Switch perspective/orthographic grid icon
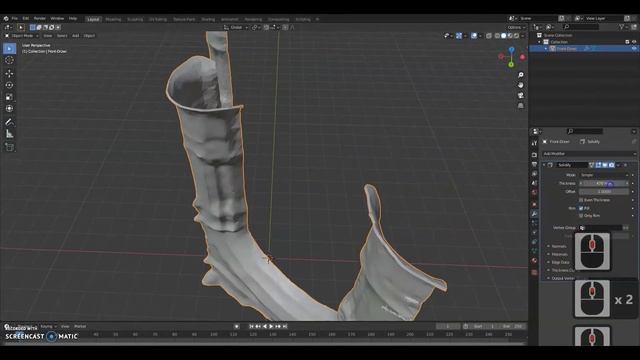The width and height of the screenshot is (640, 360). click(521, 106)
